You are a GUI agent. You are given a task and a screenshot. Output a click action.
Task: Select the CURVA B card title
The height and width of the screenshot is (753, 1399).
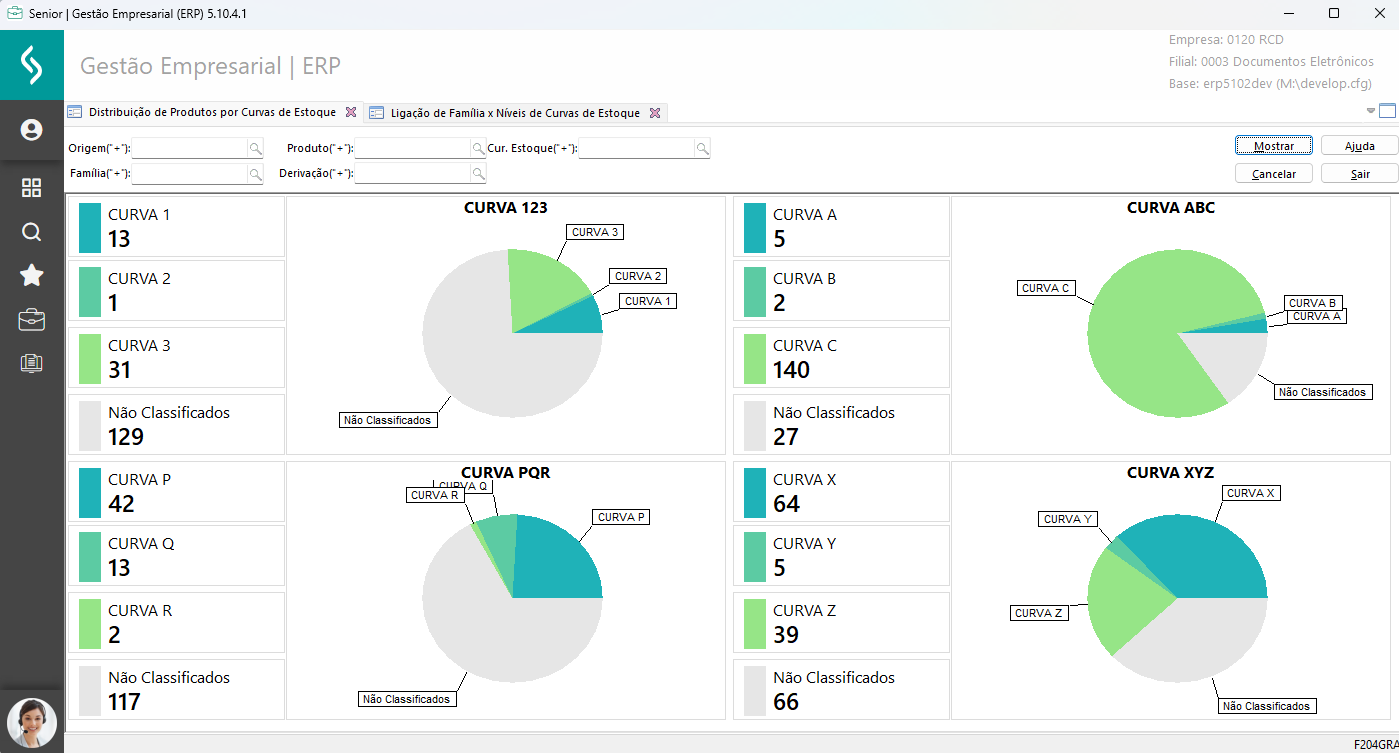(x=804, y=279)
